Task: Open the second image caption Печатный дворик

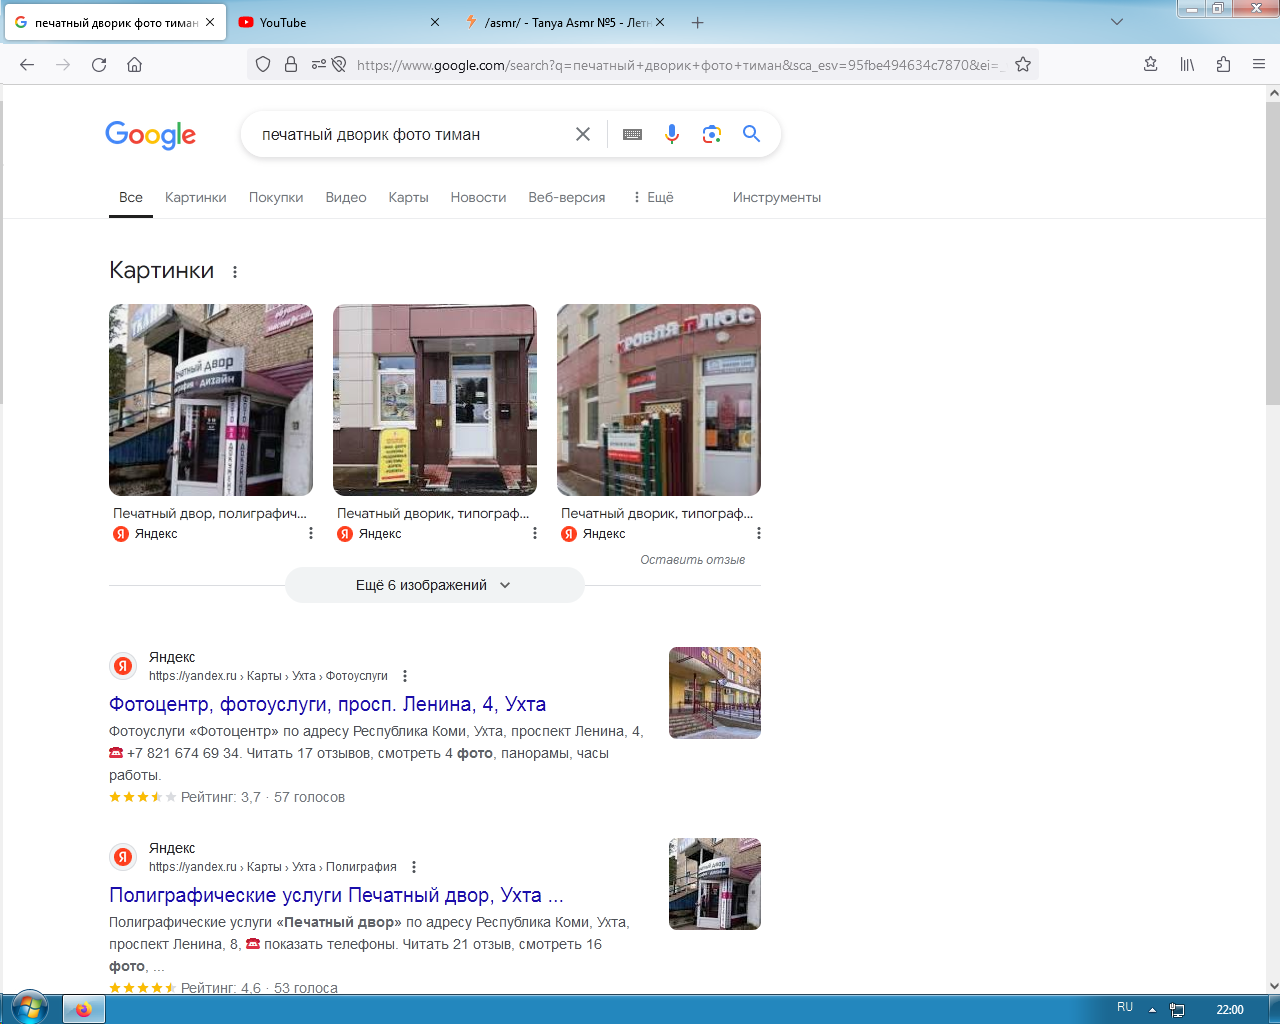Action: point(433,513)
